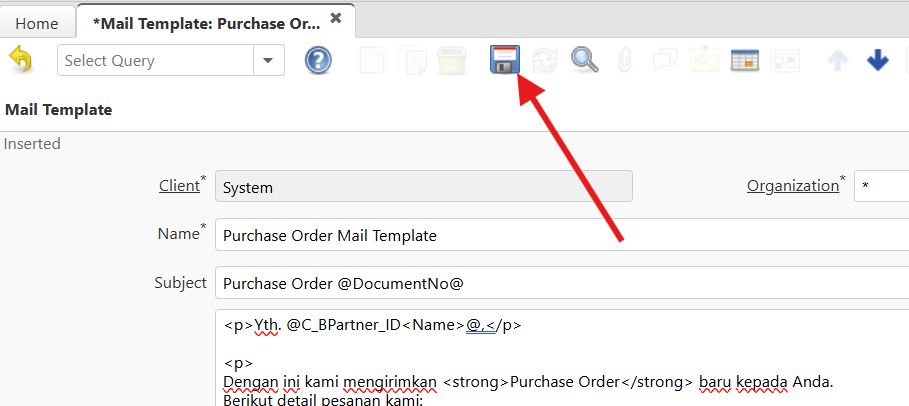Switch to the Home tab
This screenshot has height=406, width=909.
[35, 22]
